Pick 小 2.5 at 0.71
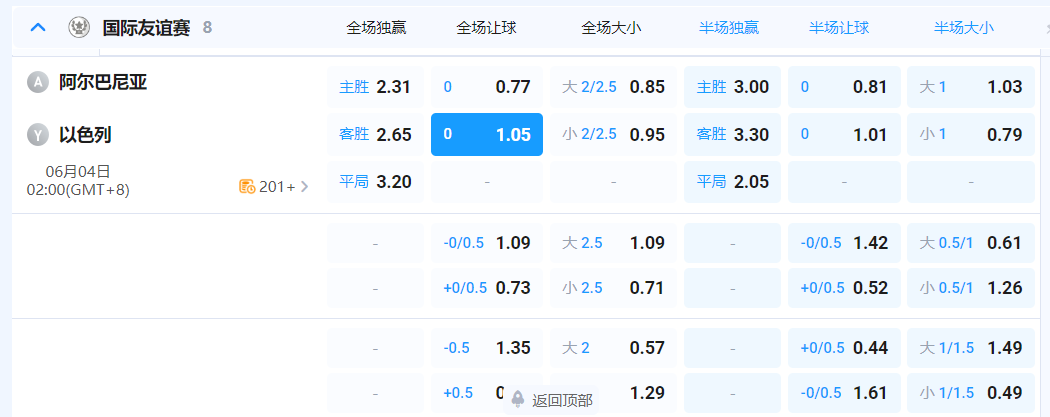Screen dimensions: 1050x417 [x=613, y=288]
